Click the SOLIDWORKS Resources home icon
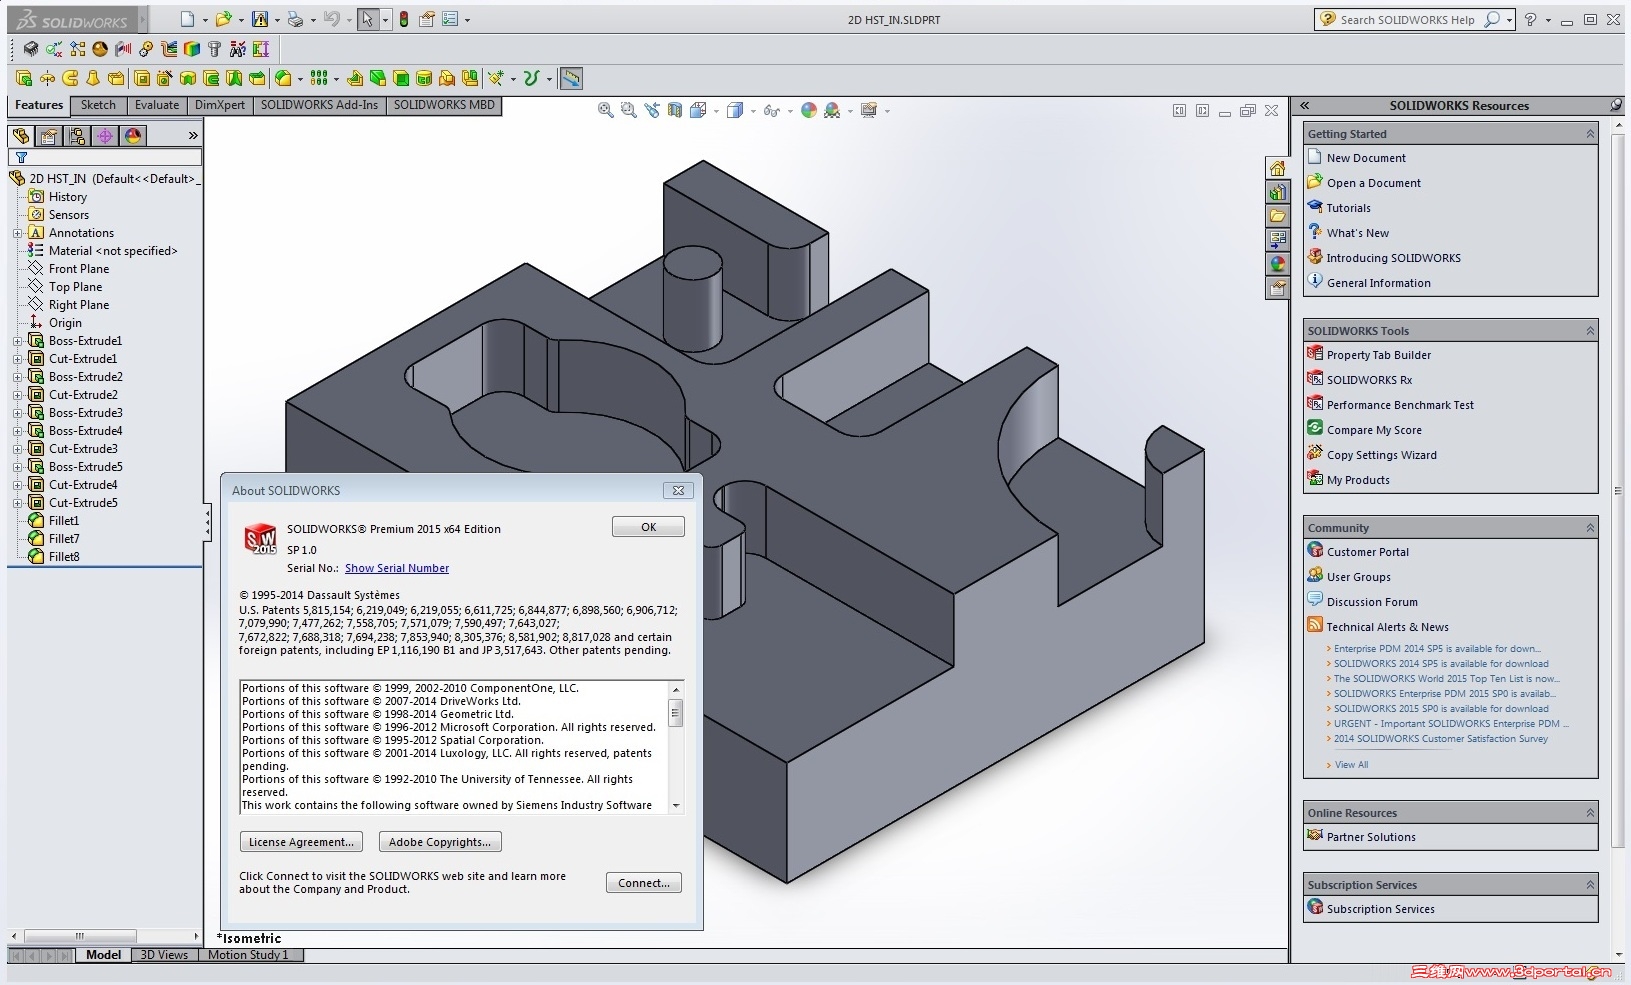The height and width of the screenshot is (985, 1631). 1277,168
